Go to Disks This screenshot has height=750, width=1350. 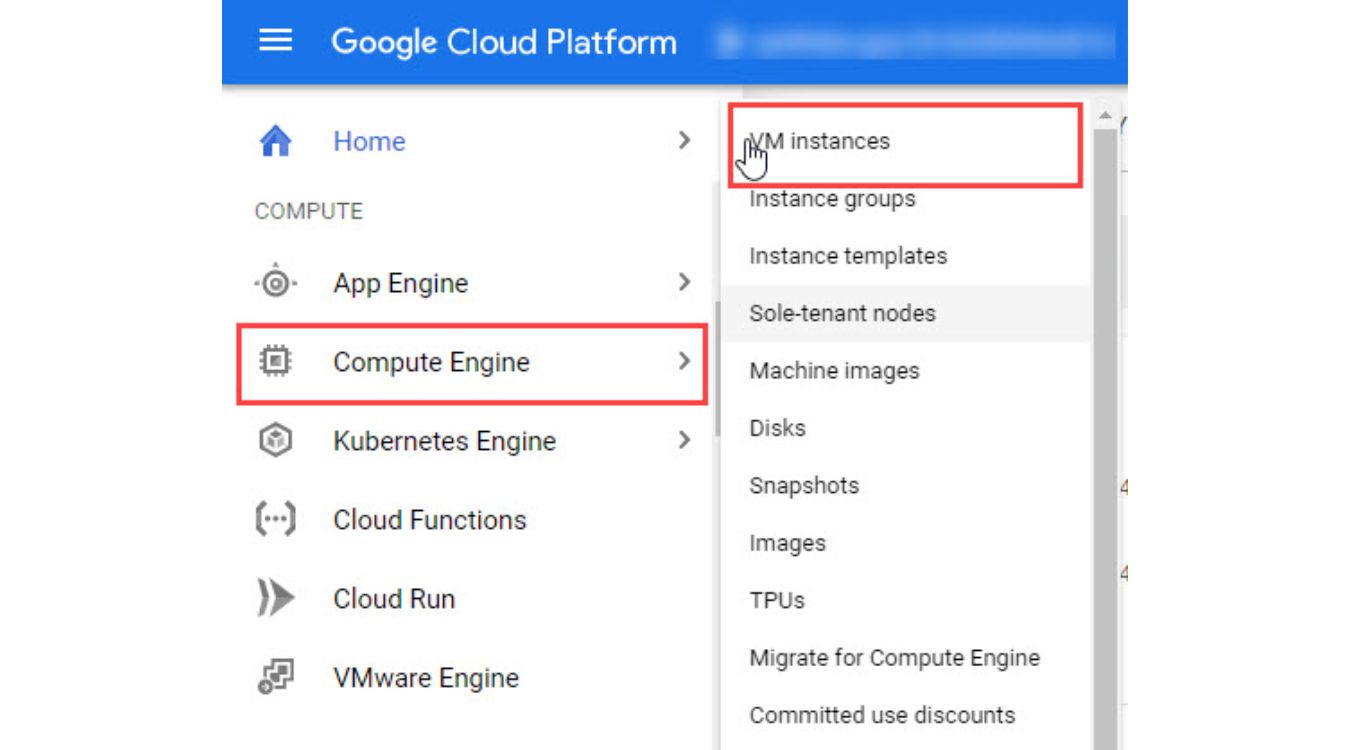(777, 428)
